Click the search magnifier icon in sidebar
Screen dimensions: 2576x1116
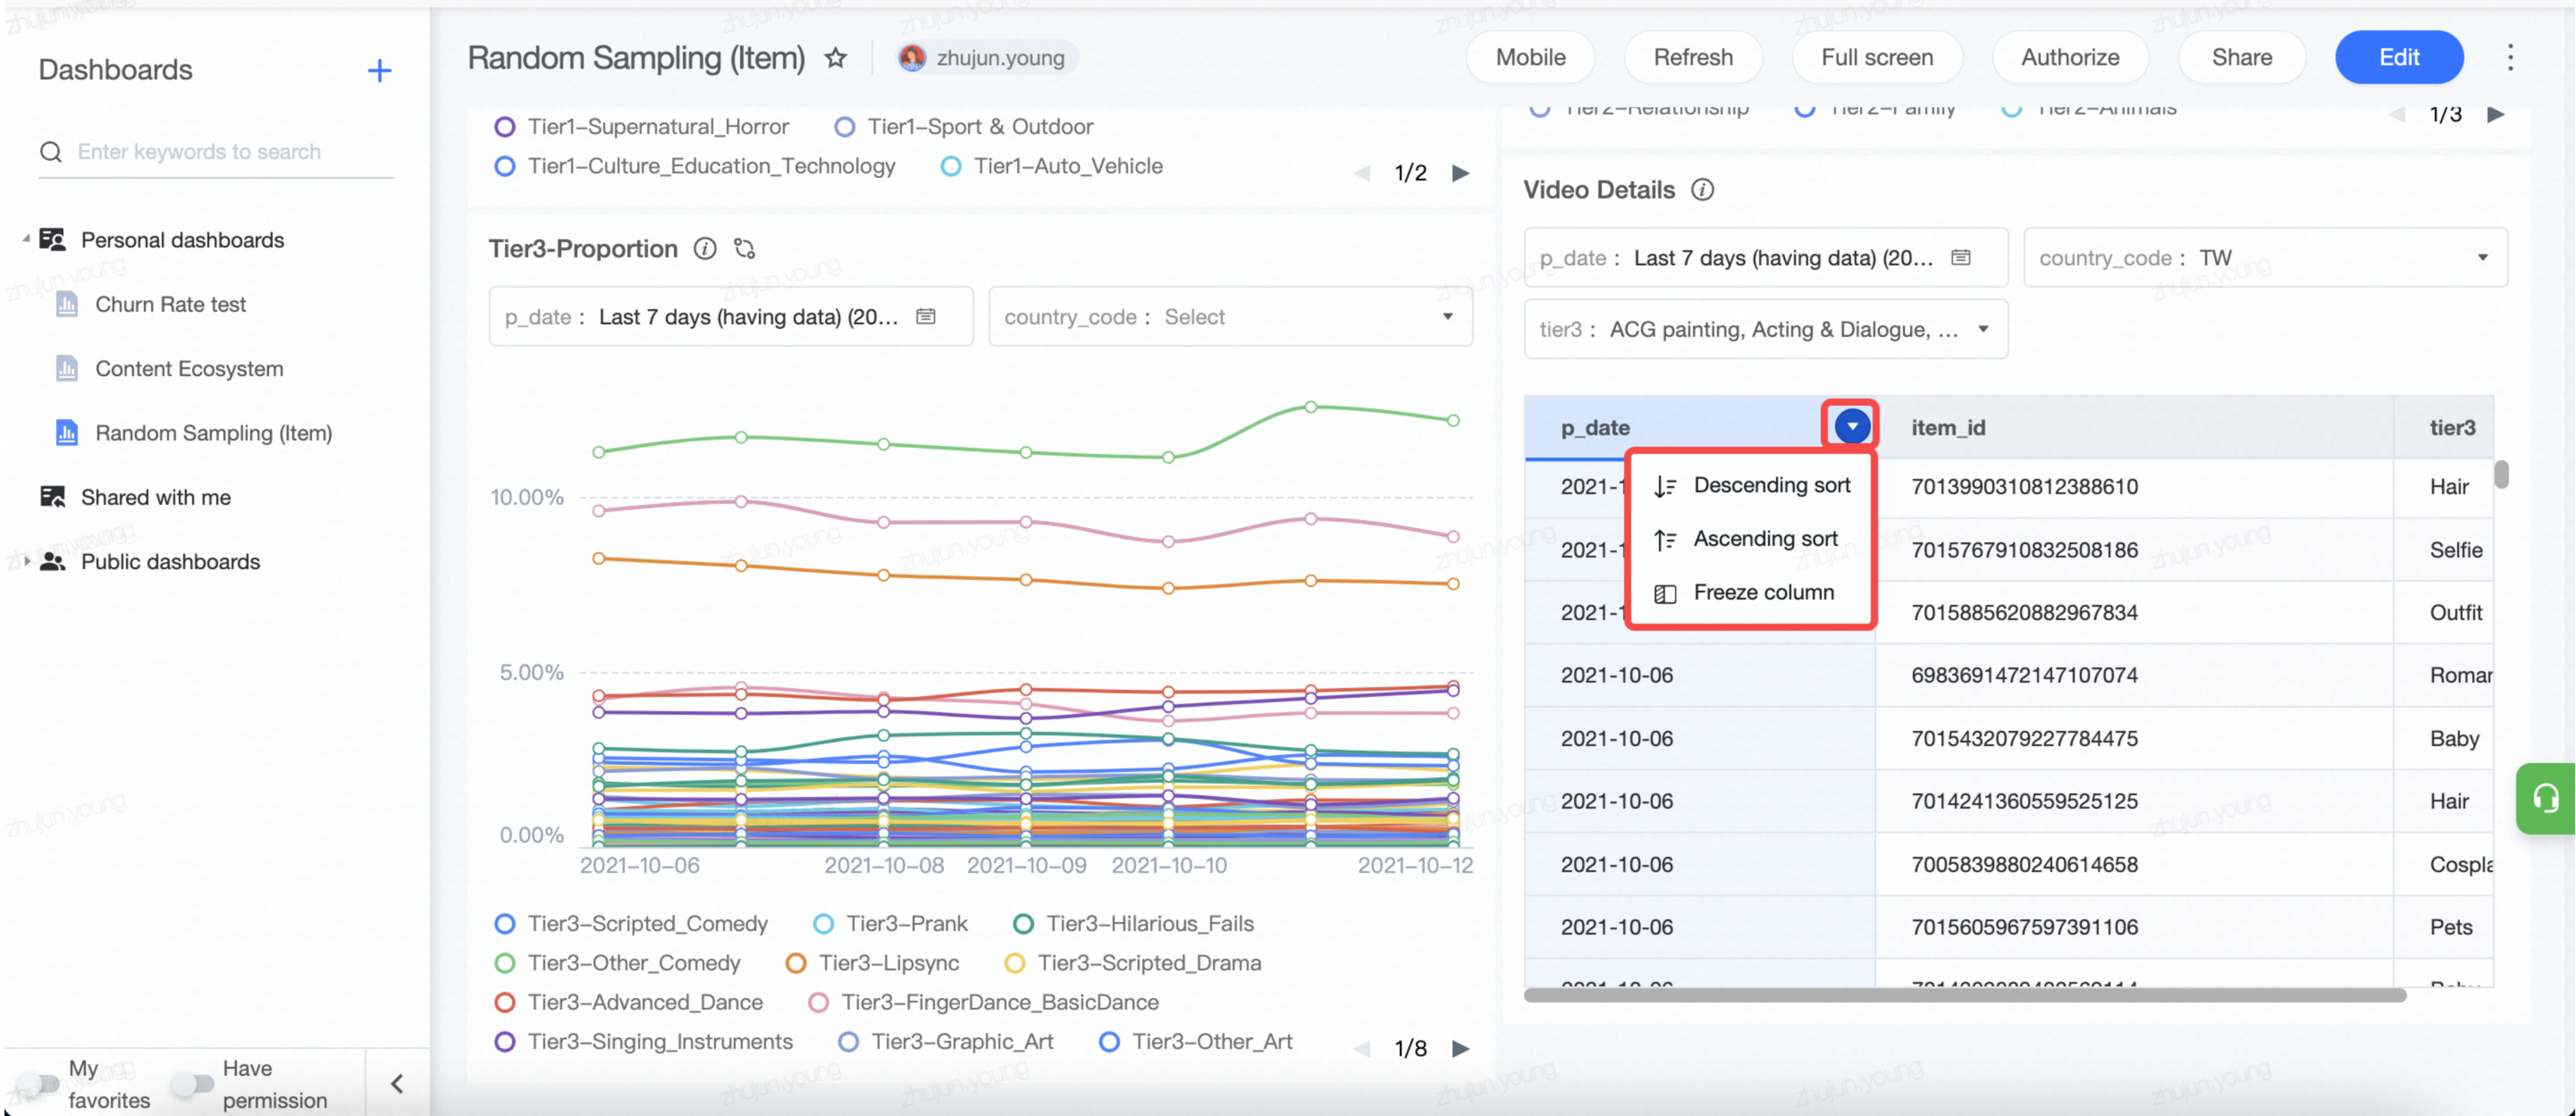pyautogui.click(x=51, y=152)
